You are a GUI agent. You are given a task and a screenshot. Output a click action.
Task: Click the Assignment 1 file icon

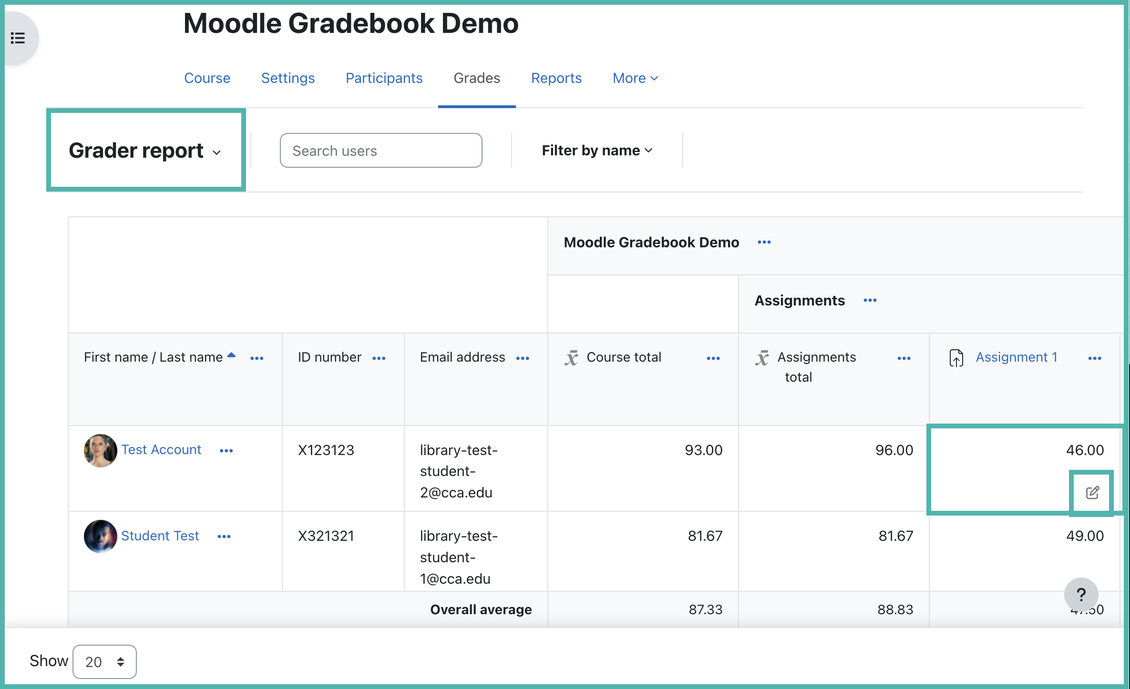point(956,357)
